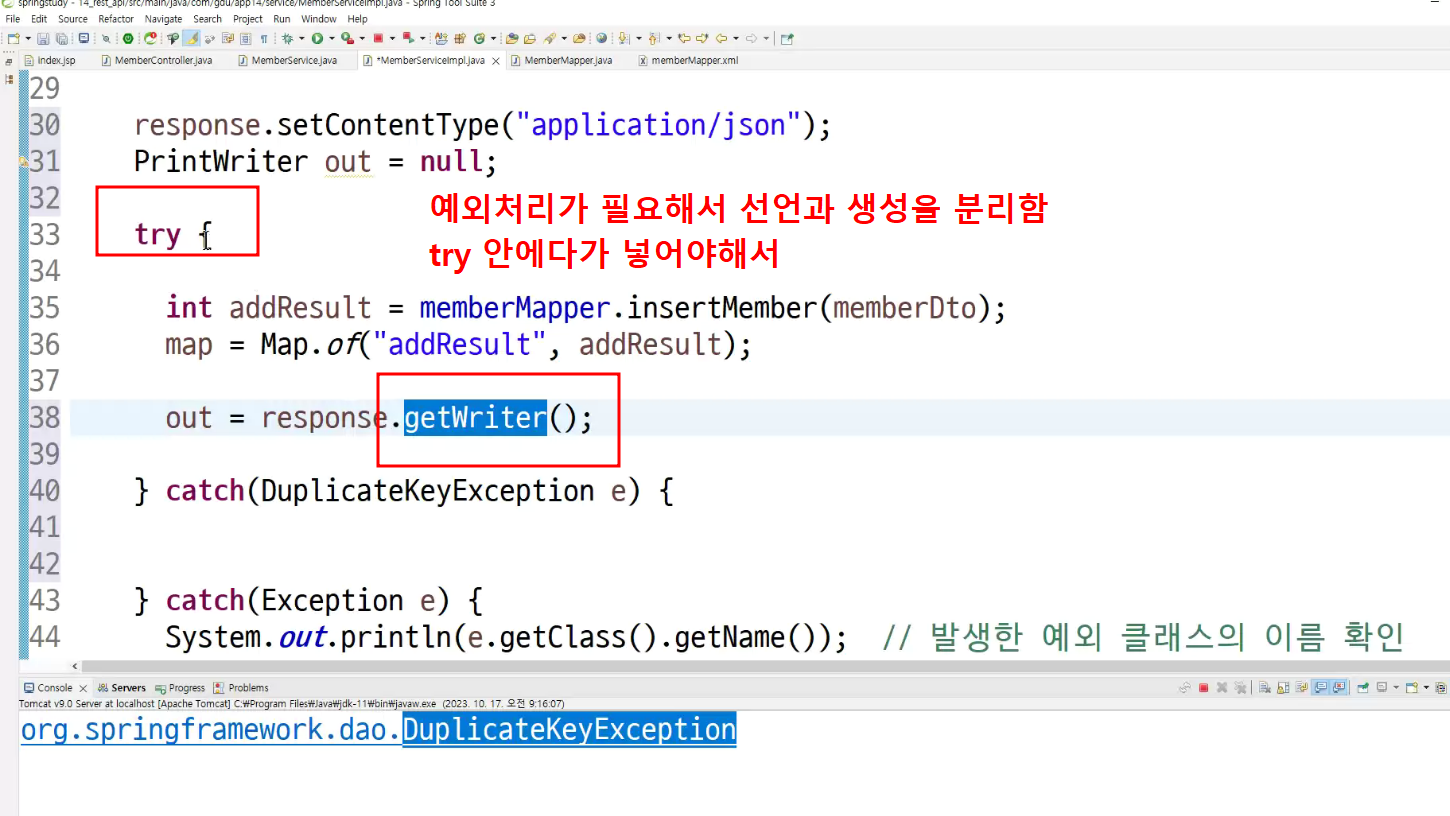Open the Forward history dropdown arrow
Image resolution: width=1450 pixels, height=816 pixels.
pos(766,39)
